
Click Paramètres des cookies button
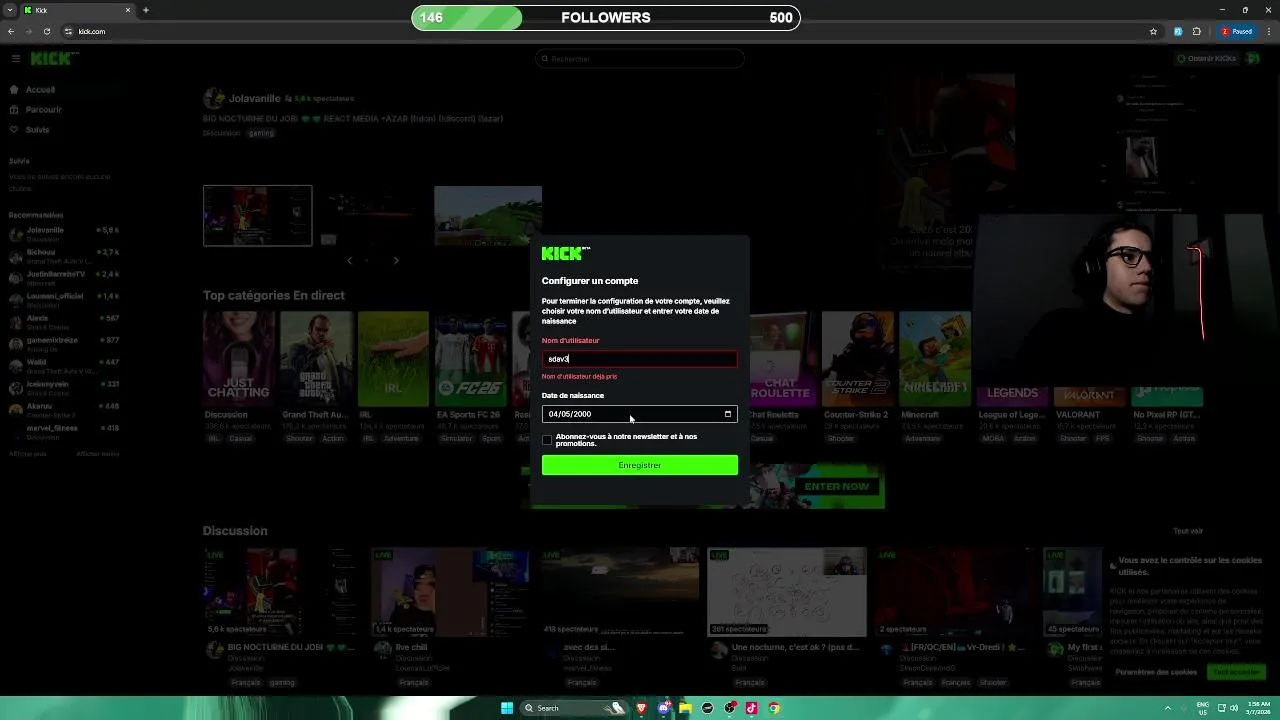[x=1156, y=672]
